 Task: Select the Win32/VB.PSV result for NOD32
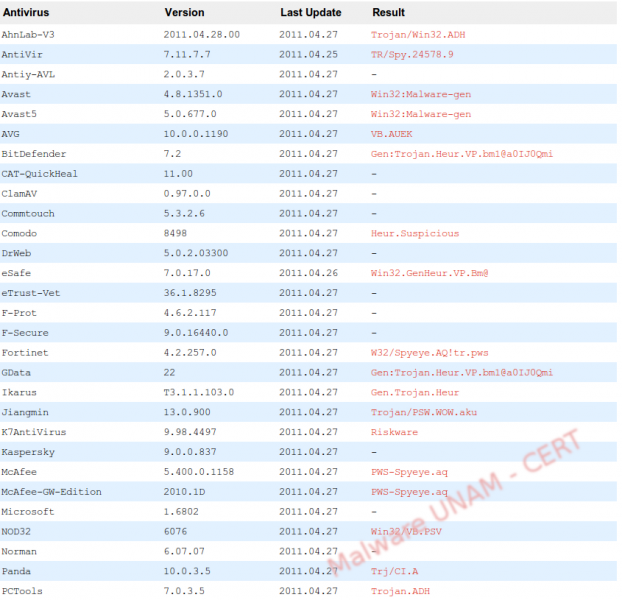tap(406, 532)
